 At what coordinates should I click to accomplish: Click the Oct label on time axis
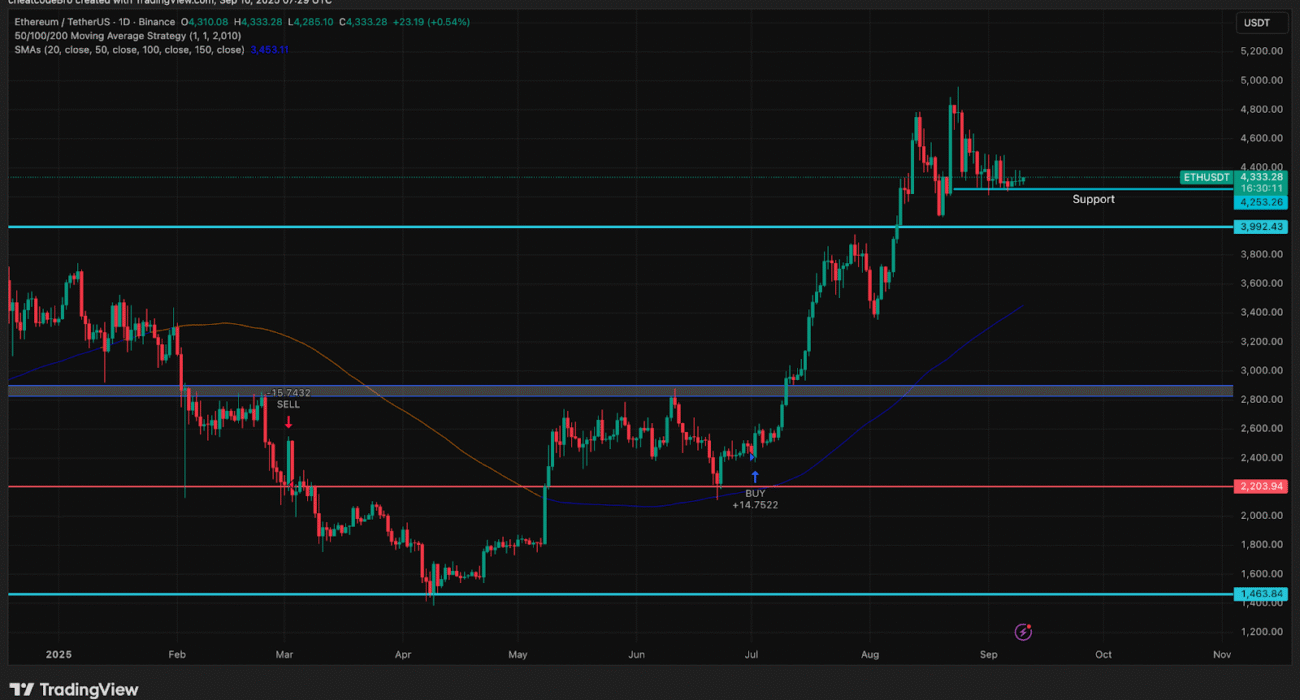point(1103,655)
